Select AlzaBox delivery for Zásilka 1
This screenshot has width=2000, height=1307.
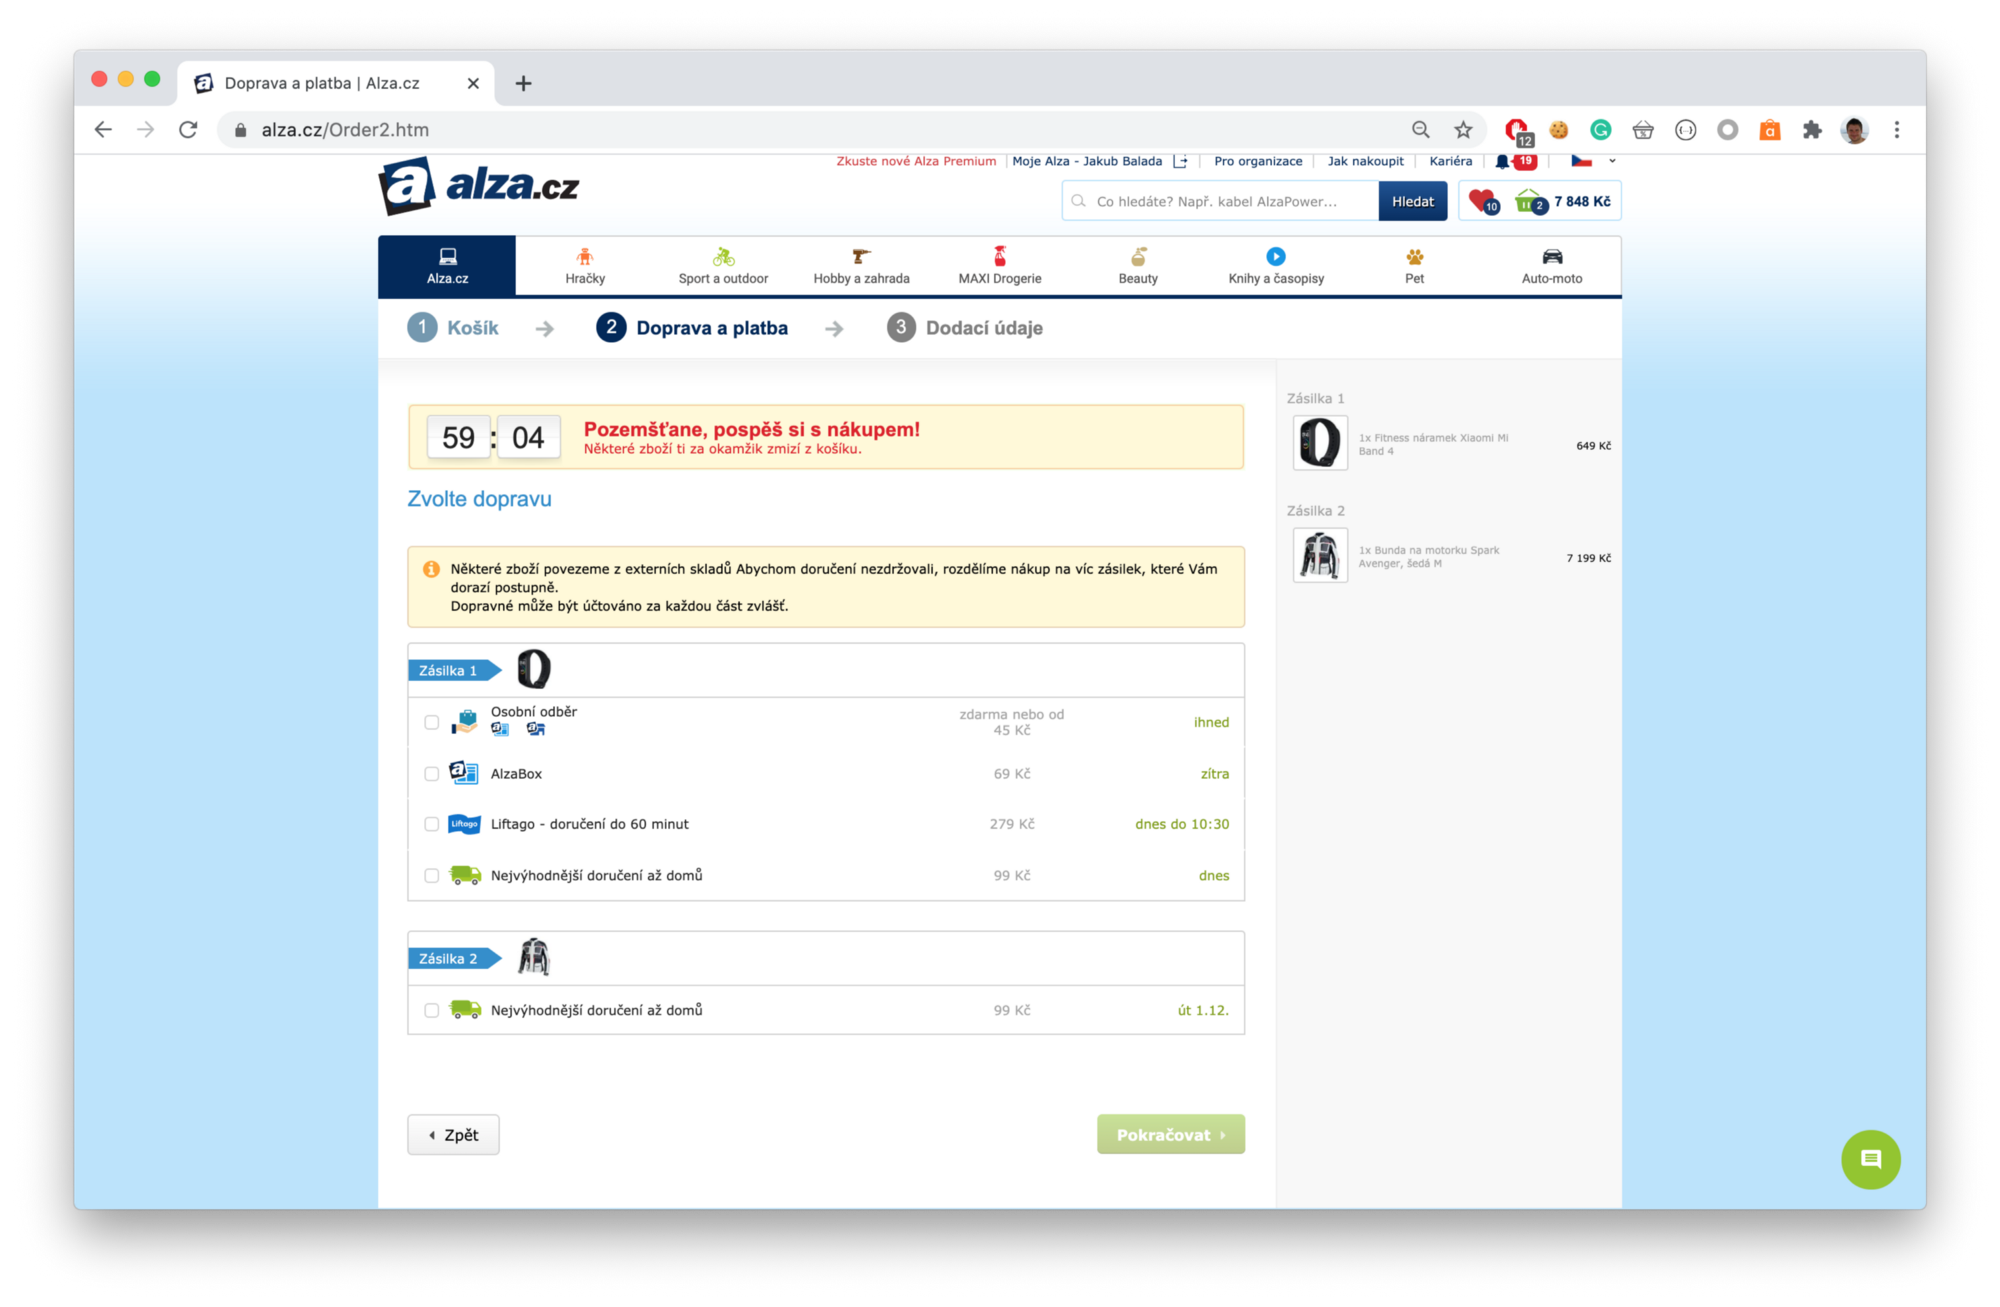coord(431,773)
